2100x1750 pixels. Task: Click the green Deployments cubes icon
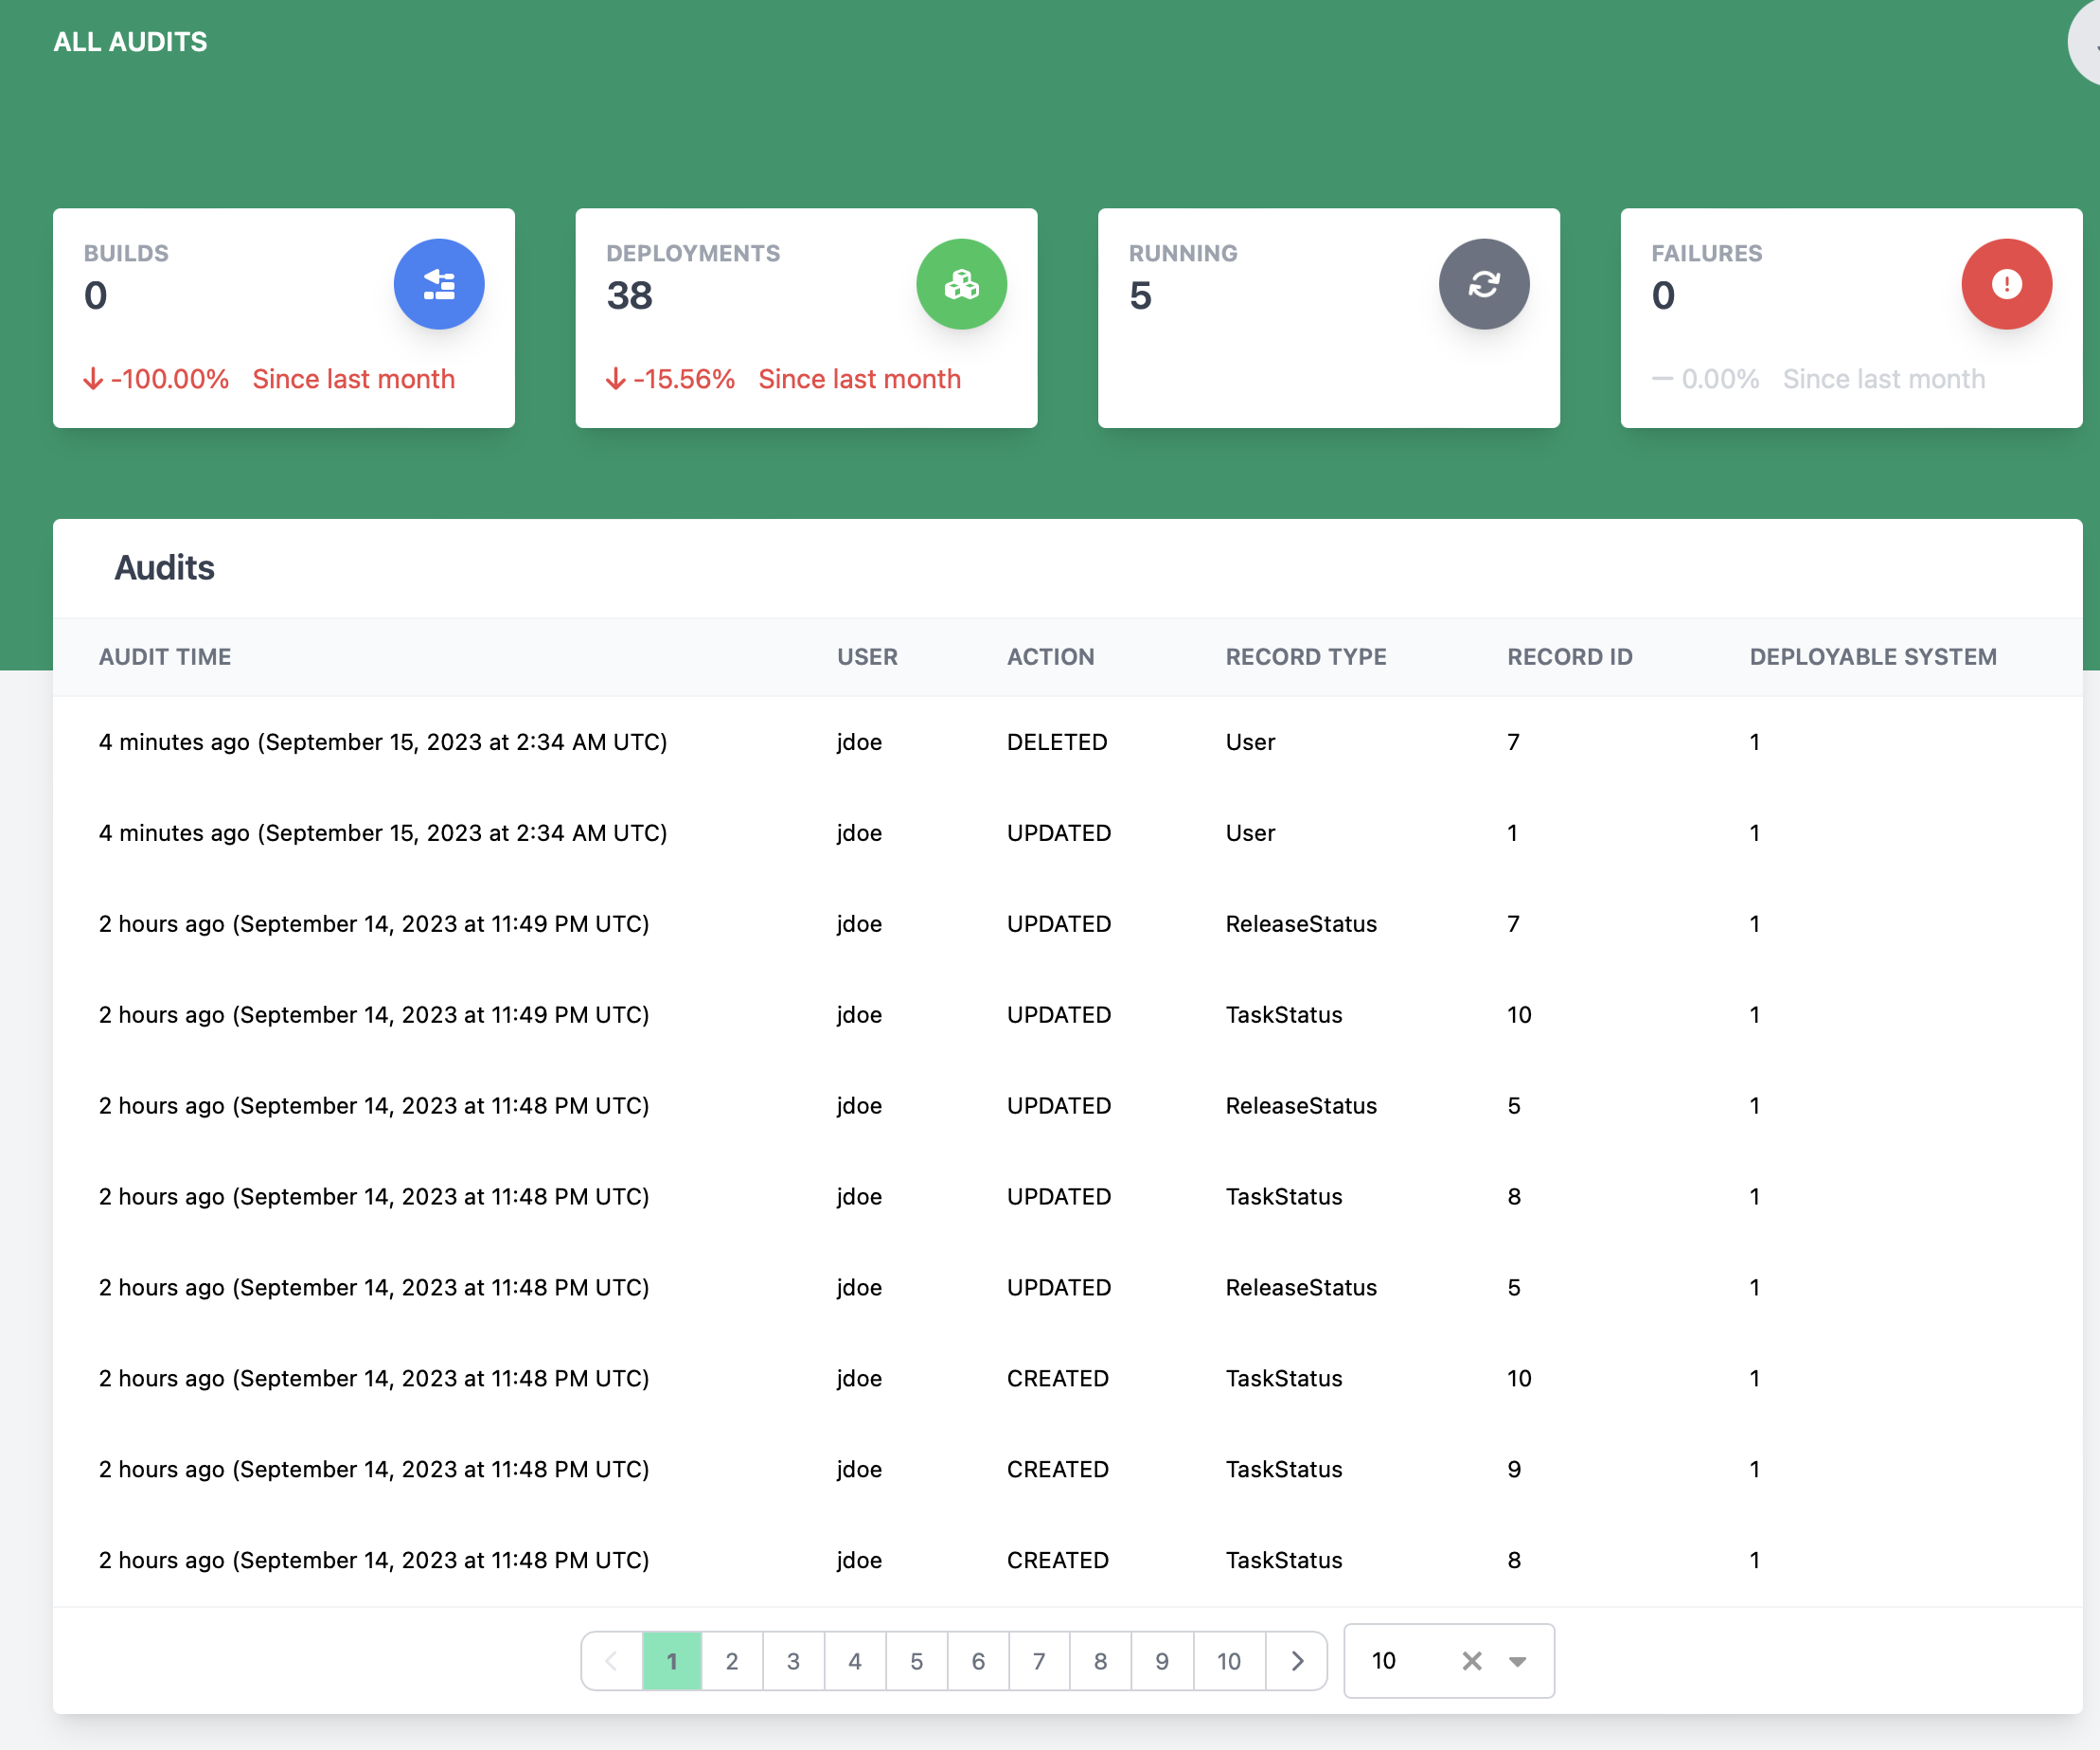961,284
